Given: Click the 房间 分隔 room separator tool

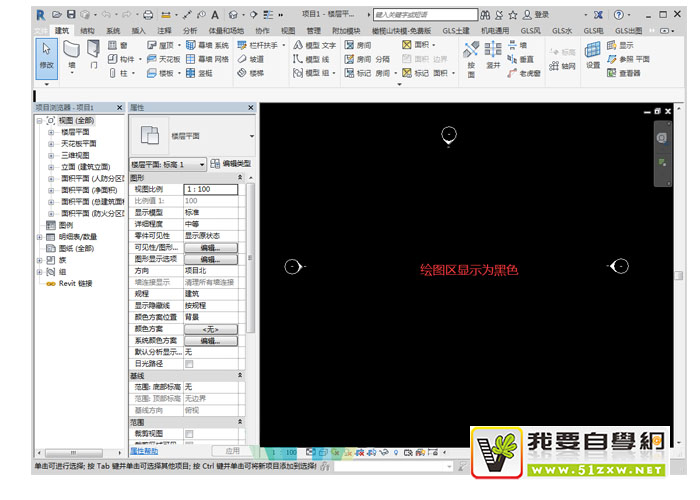Looking at the screenshot, I should point(367,59).
